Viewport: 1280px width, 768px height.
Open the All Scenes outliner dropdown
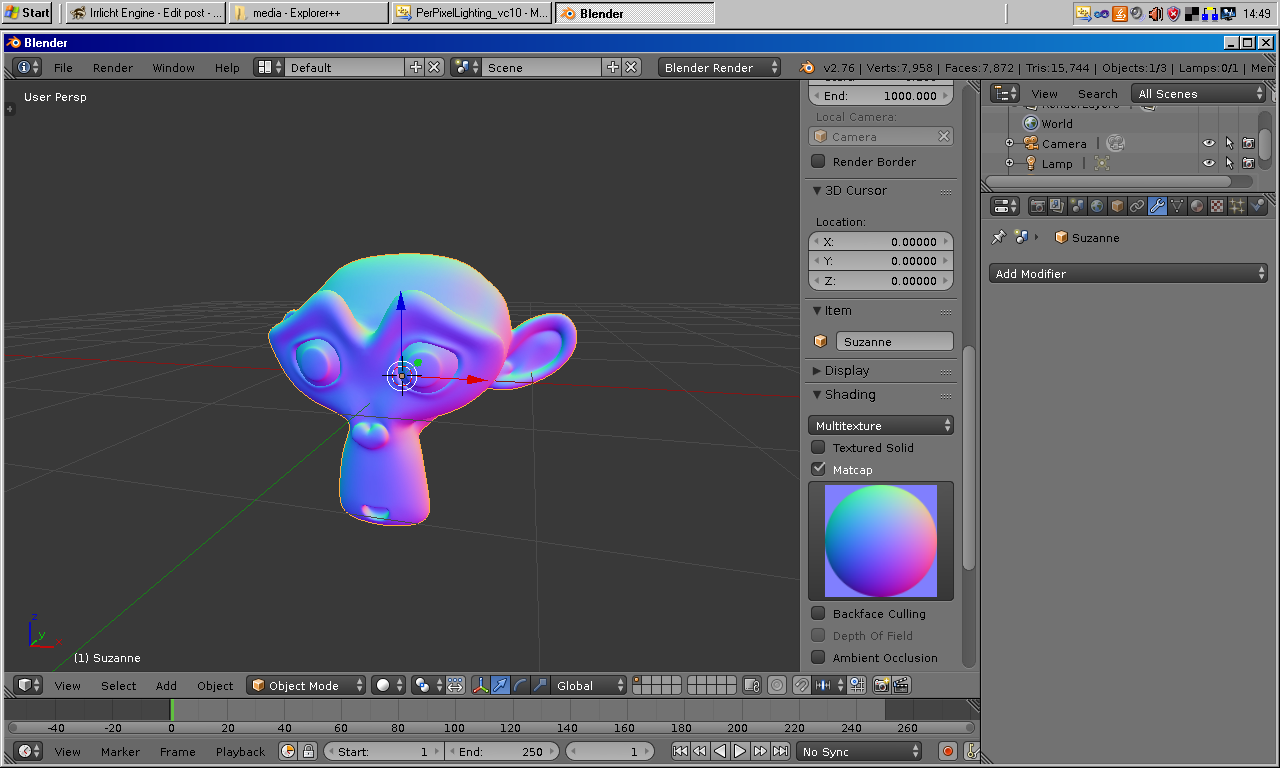point(1200,93)
